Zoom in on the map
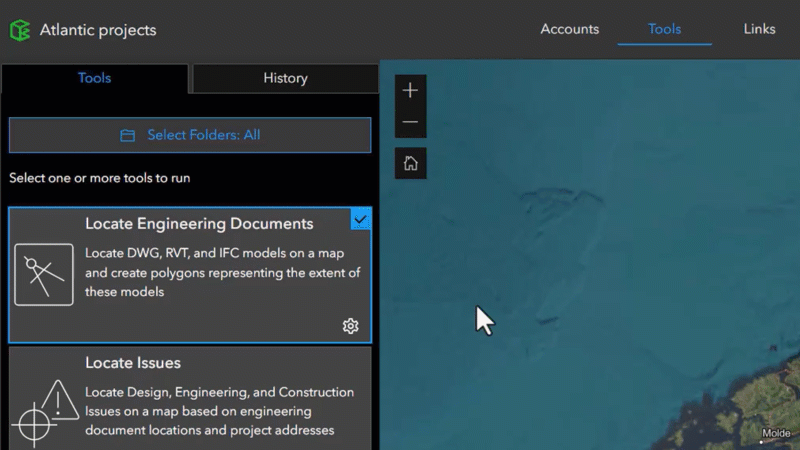The height and width of the screenshot is (450, 800). point(410,91)
